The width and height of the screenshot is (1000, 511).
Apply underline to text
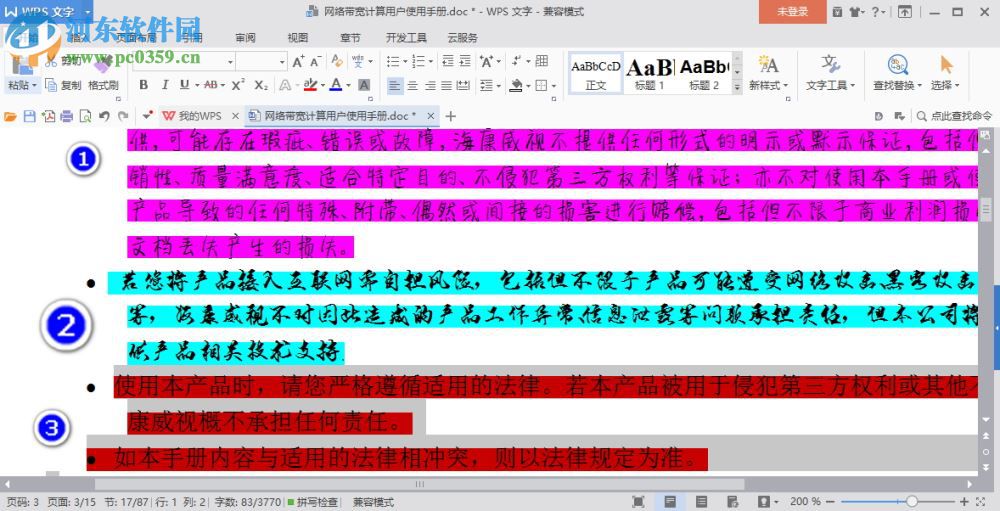click(184, 85)
